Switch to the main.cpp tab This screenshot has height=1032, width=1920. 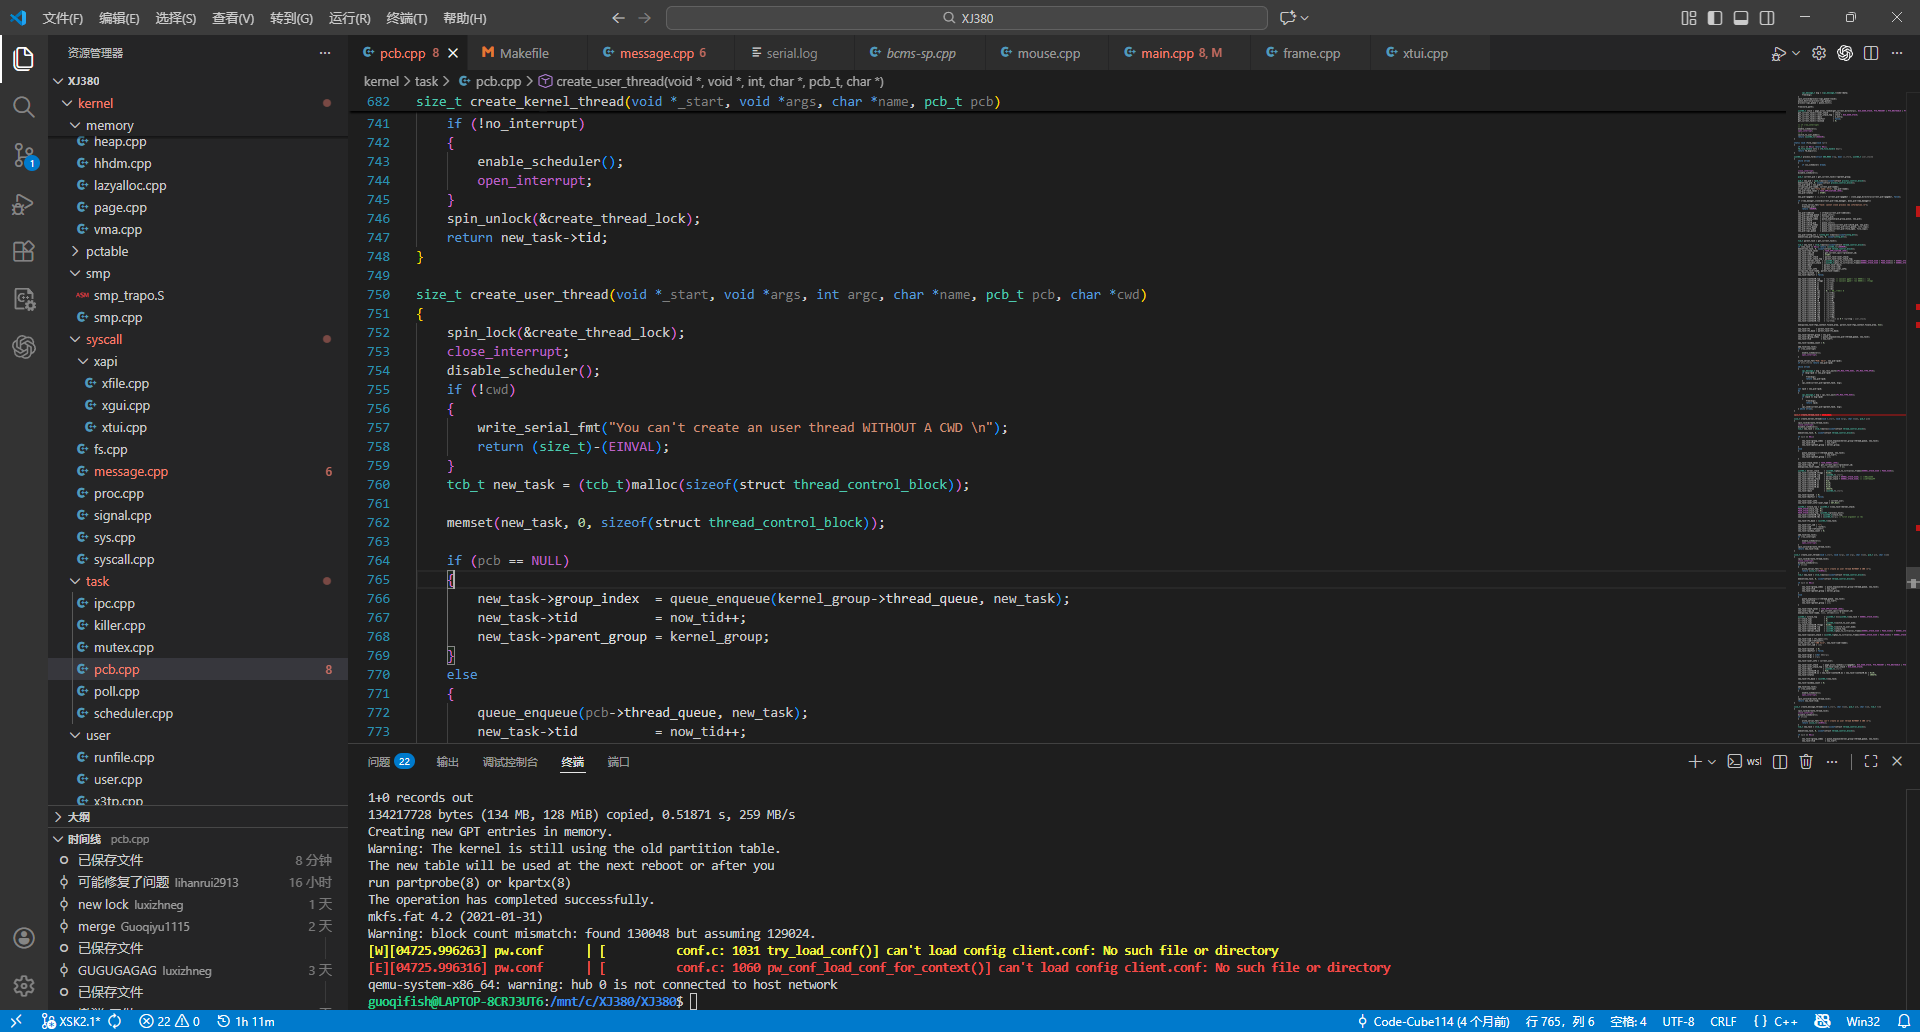pos(1167,53)
